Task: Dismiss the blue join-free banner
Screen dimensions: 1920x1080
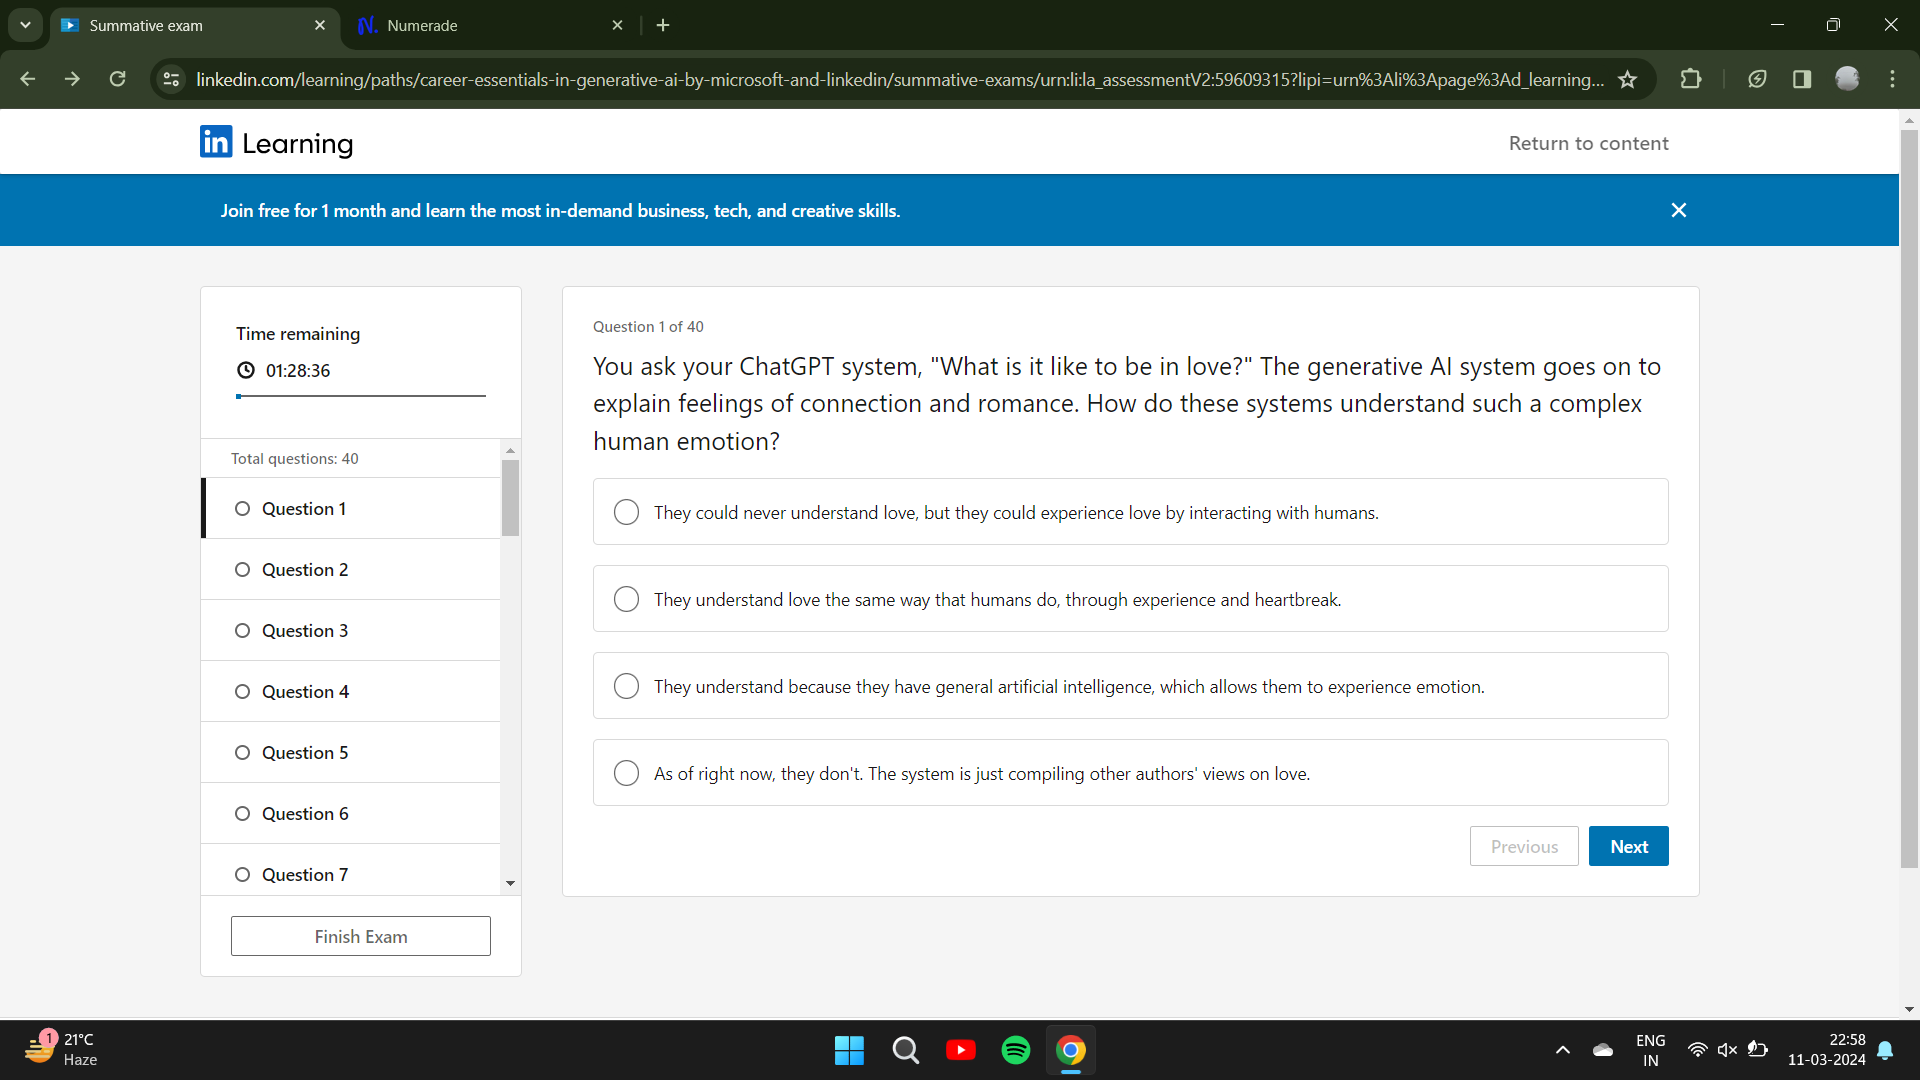Action: (1679, 210)
